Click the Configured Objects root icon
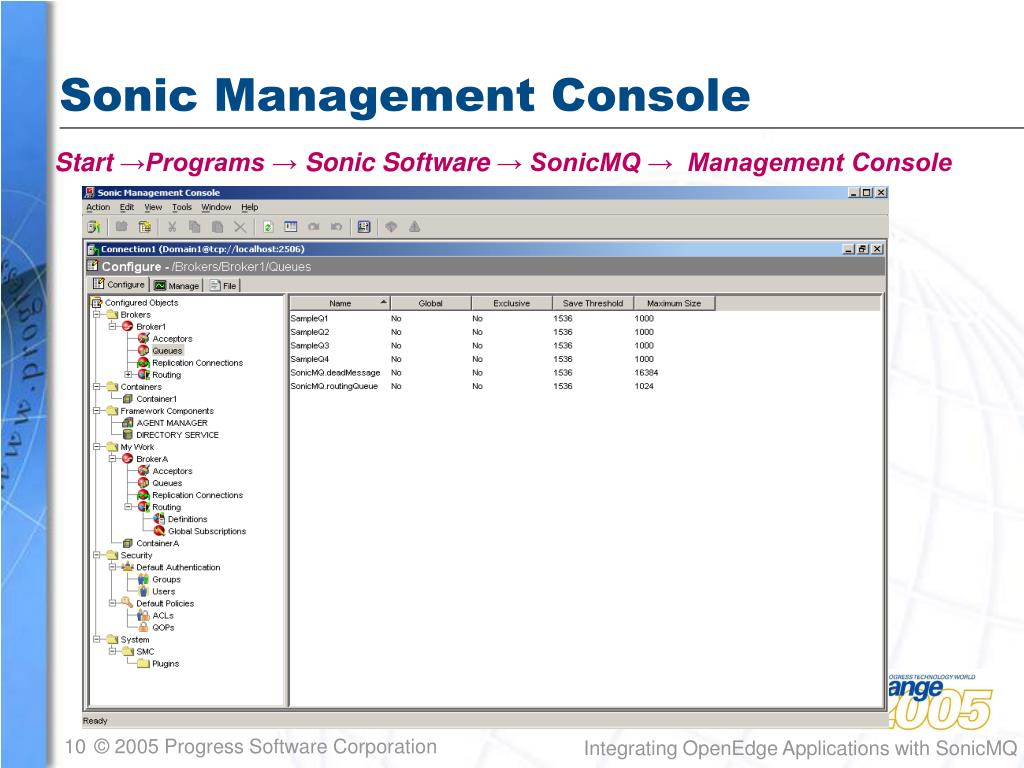The image size is (1024, 768). tap(97, 302)
